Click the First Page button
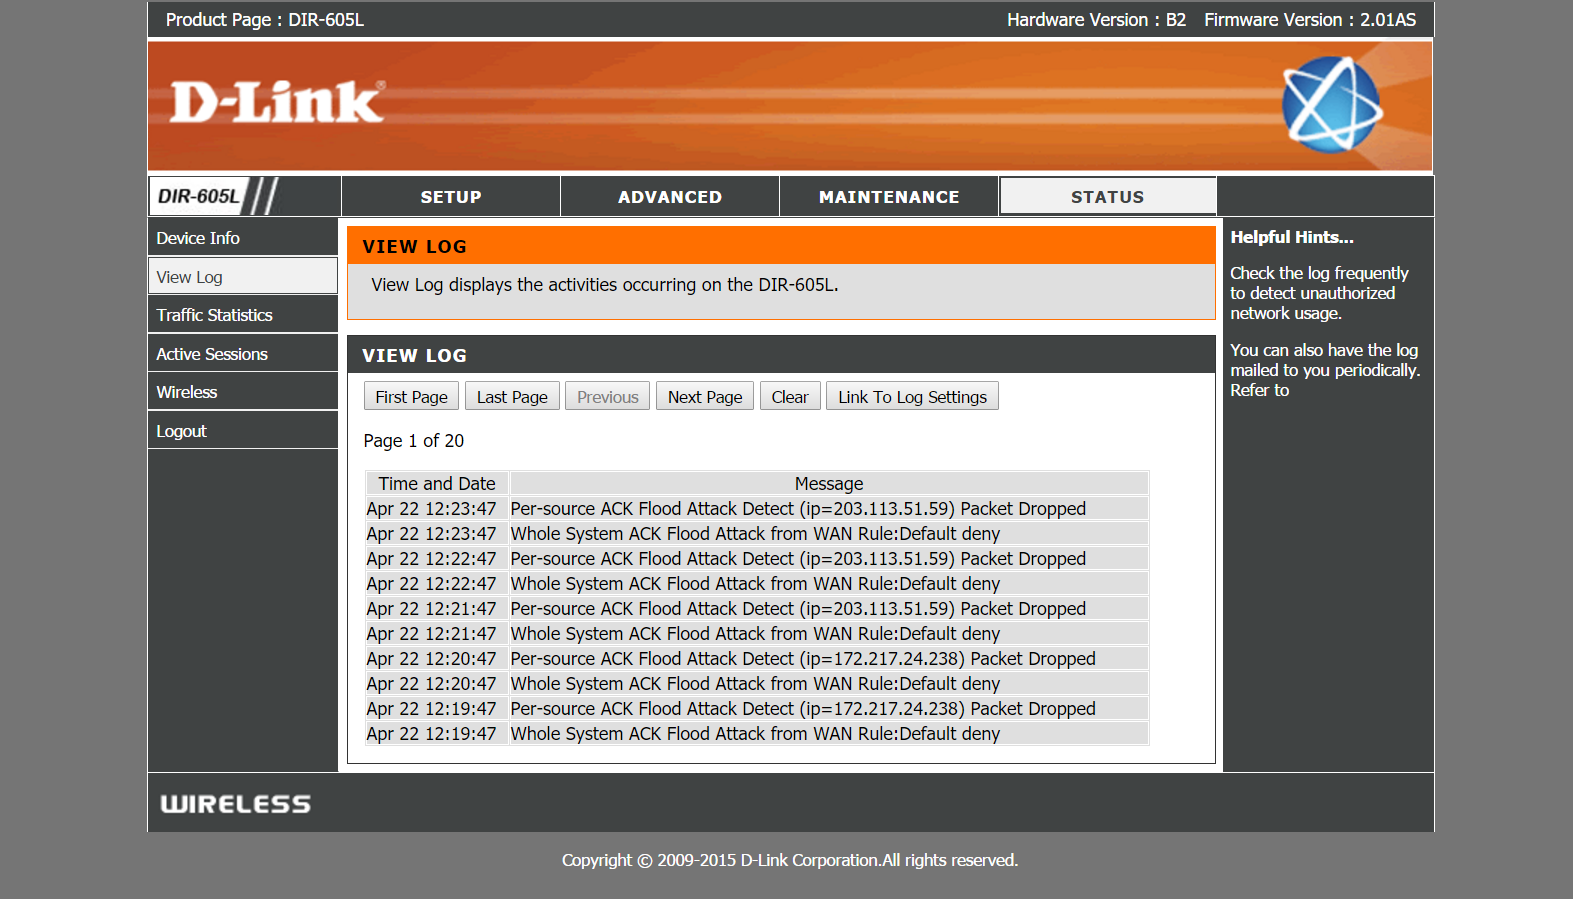 412,397
